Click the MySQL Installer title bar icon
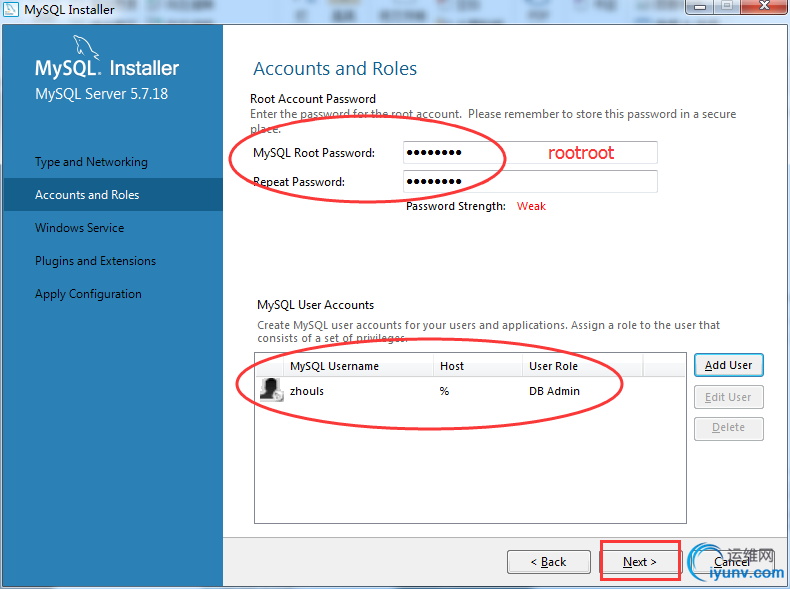Image resolution: width=790 pixels, height=589 pixels. [11, 9]
